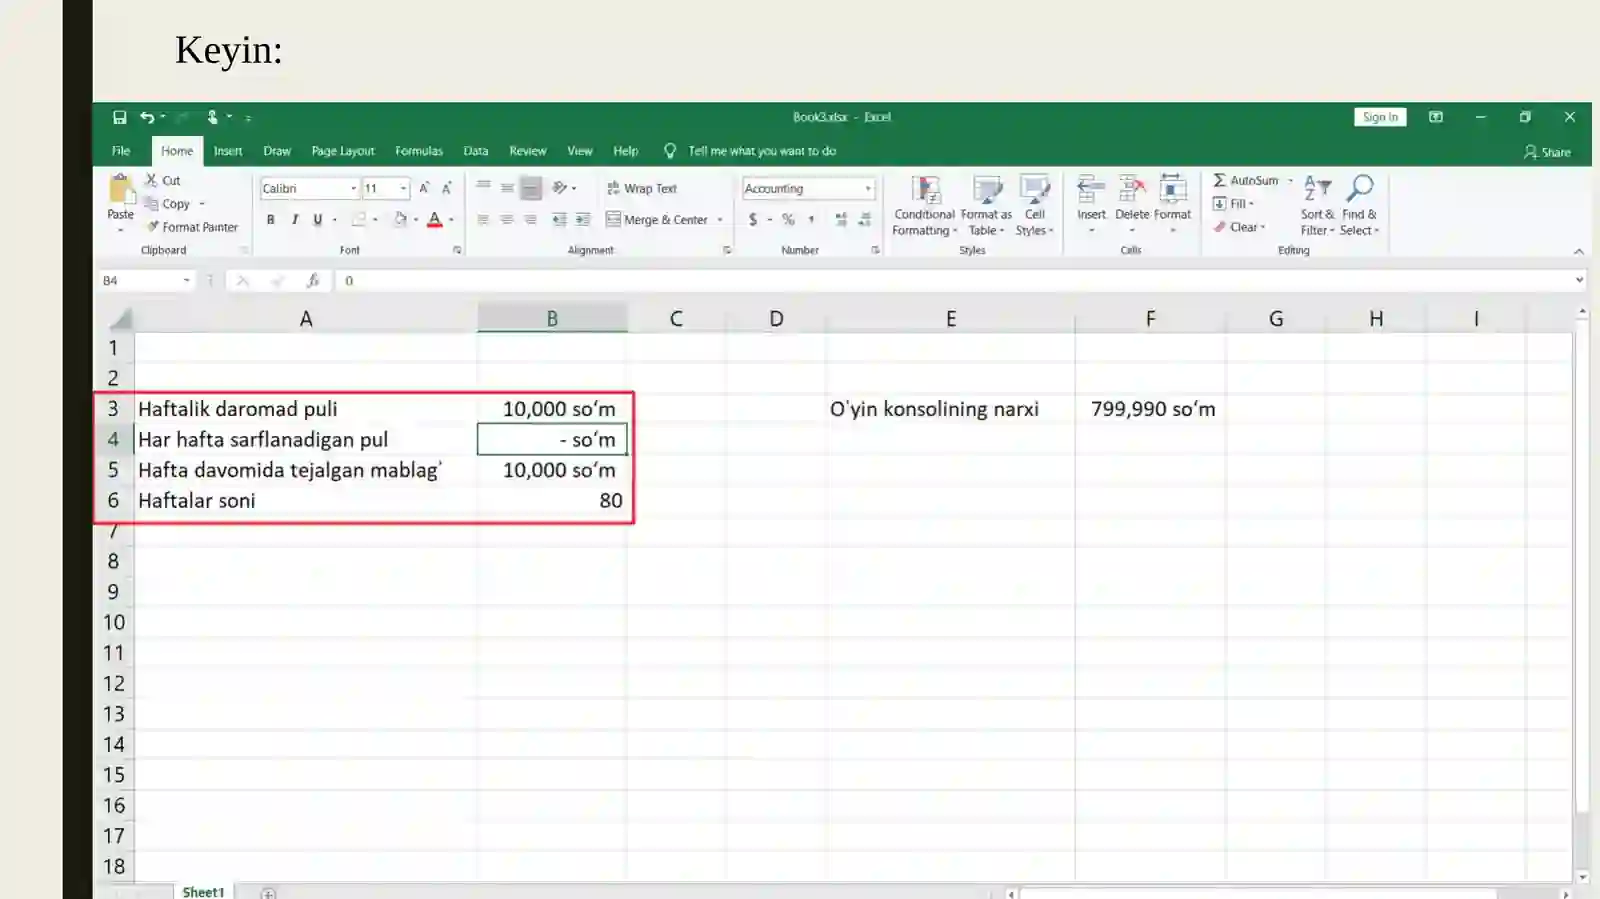This screenshot has height=899, width=1600.
Task: Apply the fill color paint bucket
Action: (400, 219)
